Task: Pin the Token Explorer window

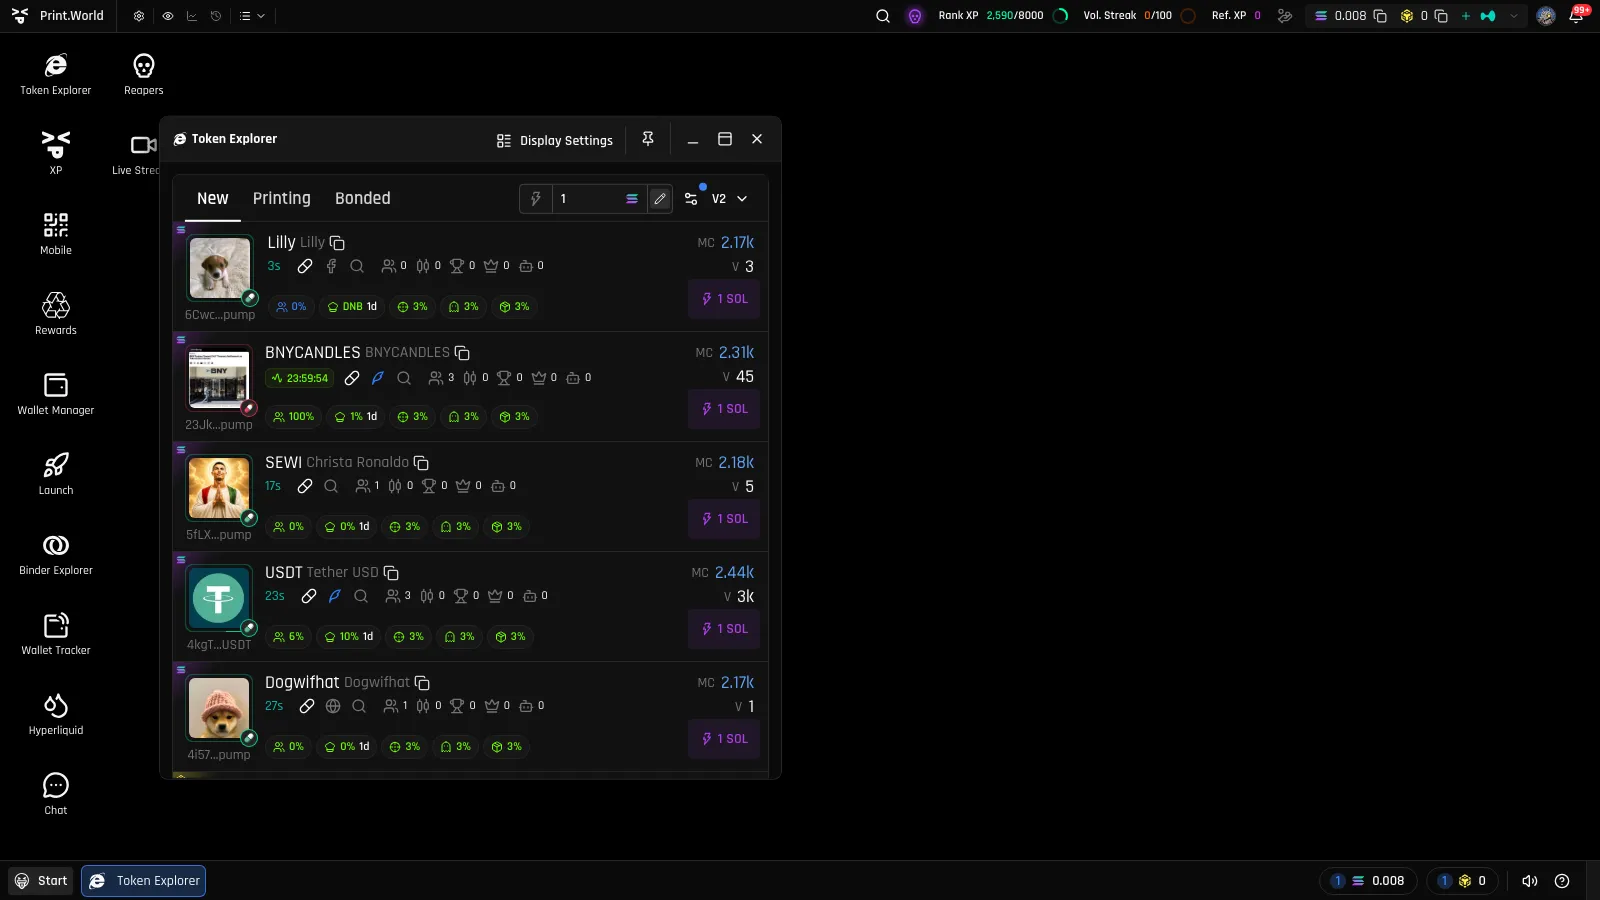Action: [648, 139]
